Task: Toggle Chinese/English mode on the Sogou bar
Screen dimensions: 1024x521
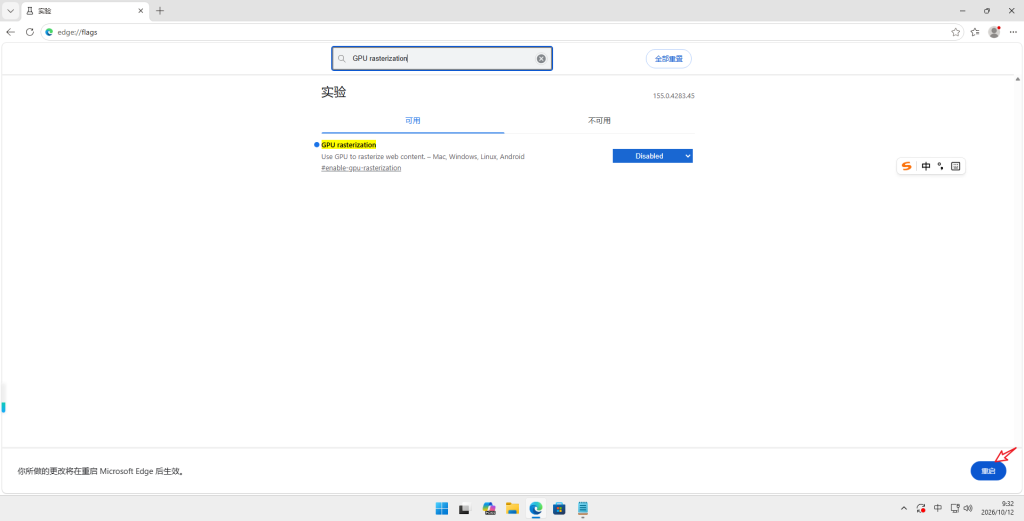Action: click(x=926, y=166)
